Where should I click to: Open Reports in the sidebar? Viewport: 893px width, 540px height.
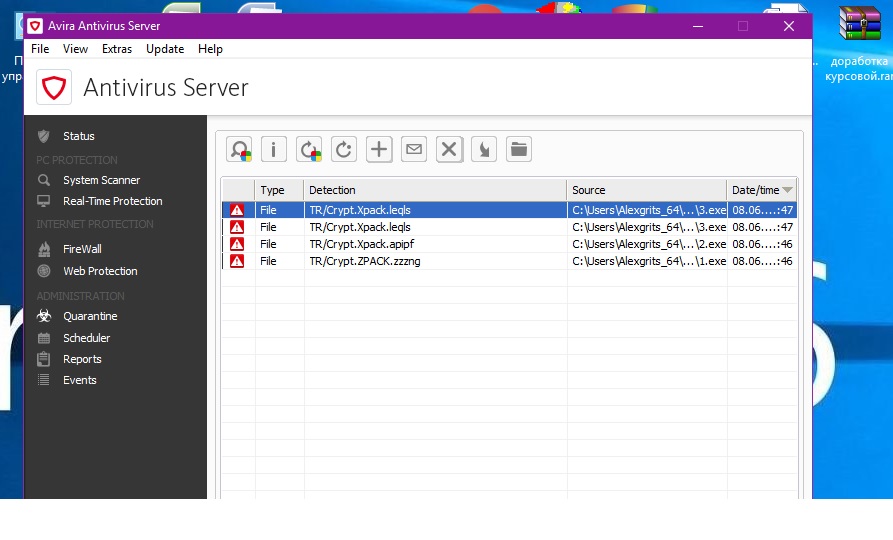click(x=82, y=359)
